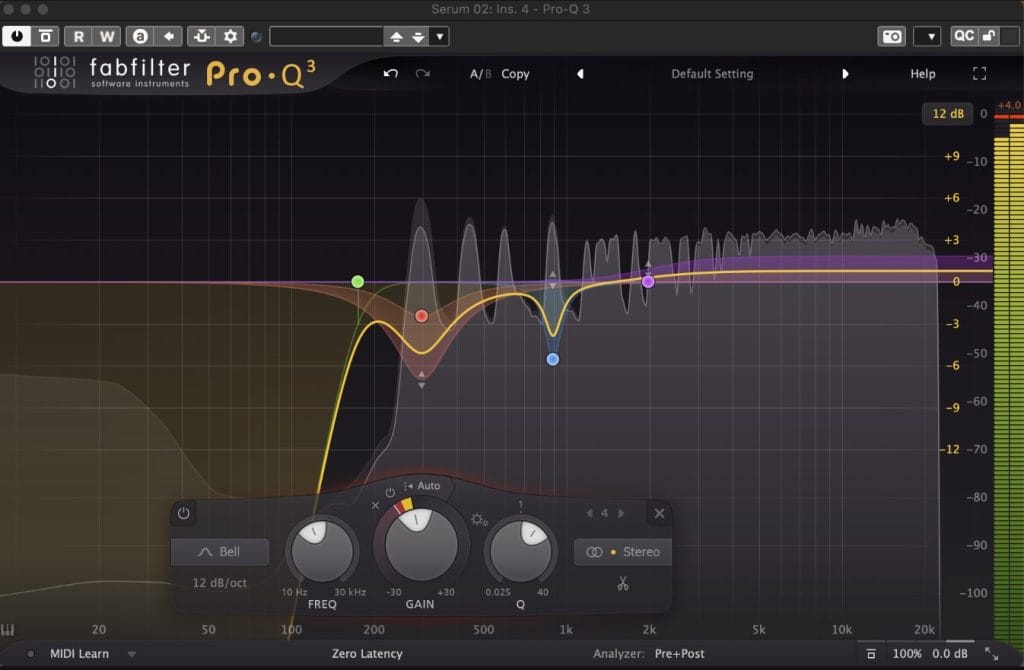
Task: Click the scissors split band icon
Action: 622,583
